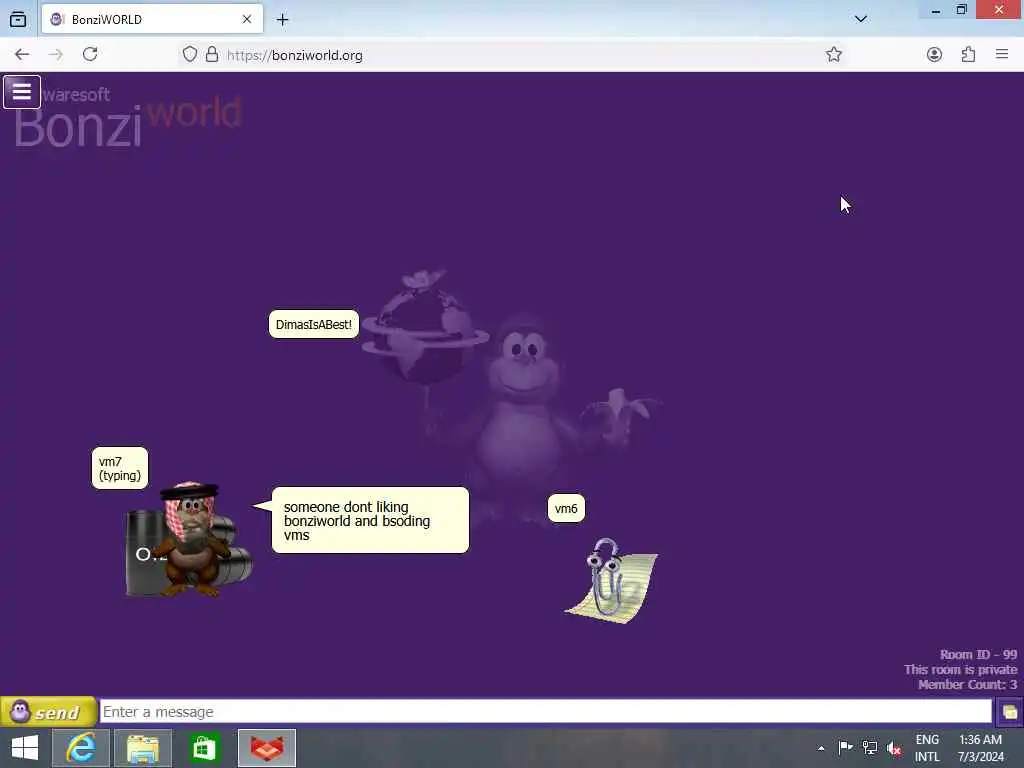The image size is (1024, 768).
Task: Select the BonziWORLD tab
Action: 152,20
